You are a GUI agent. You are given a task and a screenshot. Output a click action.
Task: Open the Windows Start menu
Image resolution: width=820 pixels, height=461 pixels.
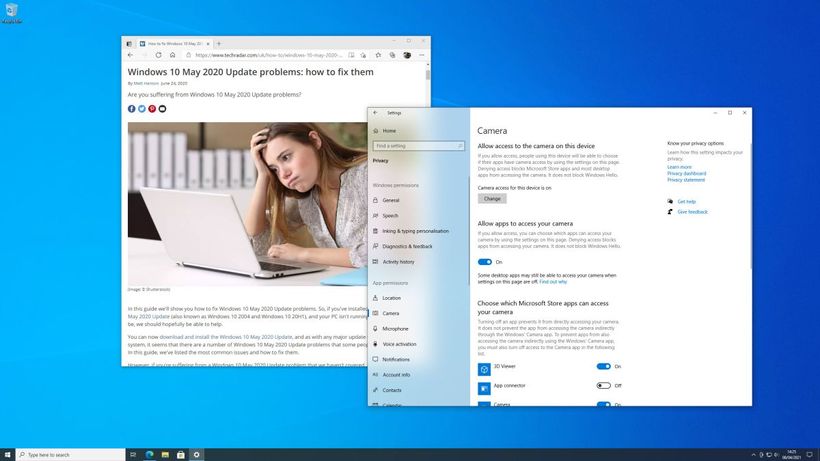pos(7,455)
